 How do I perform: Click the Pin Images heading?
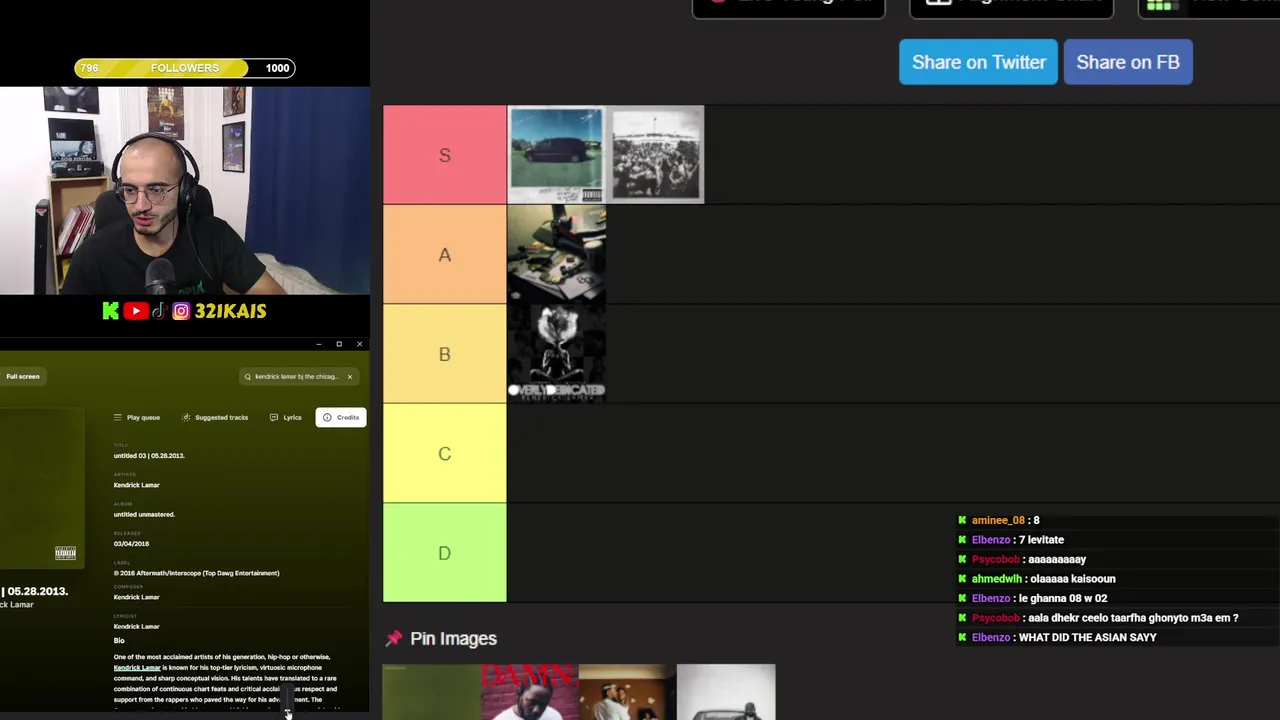point(453,638)
